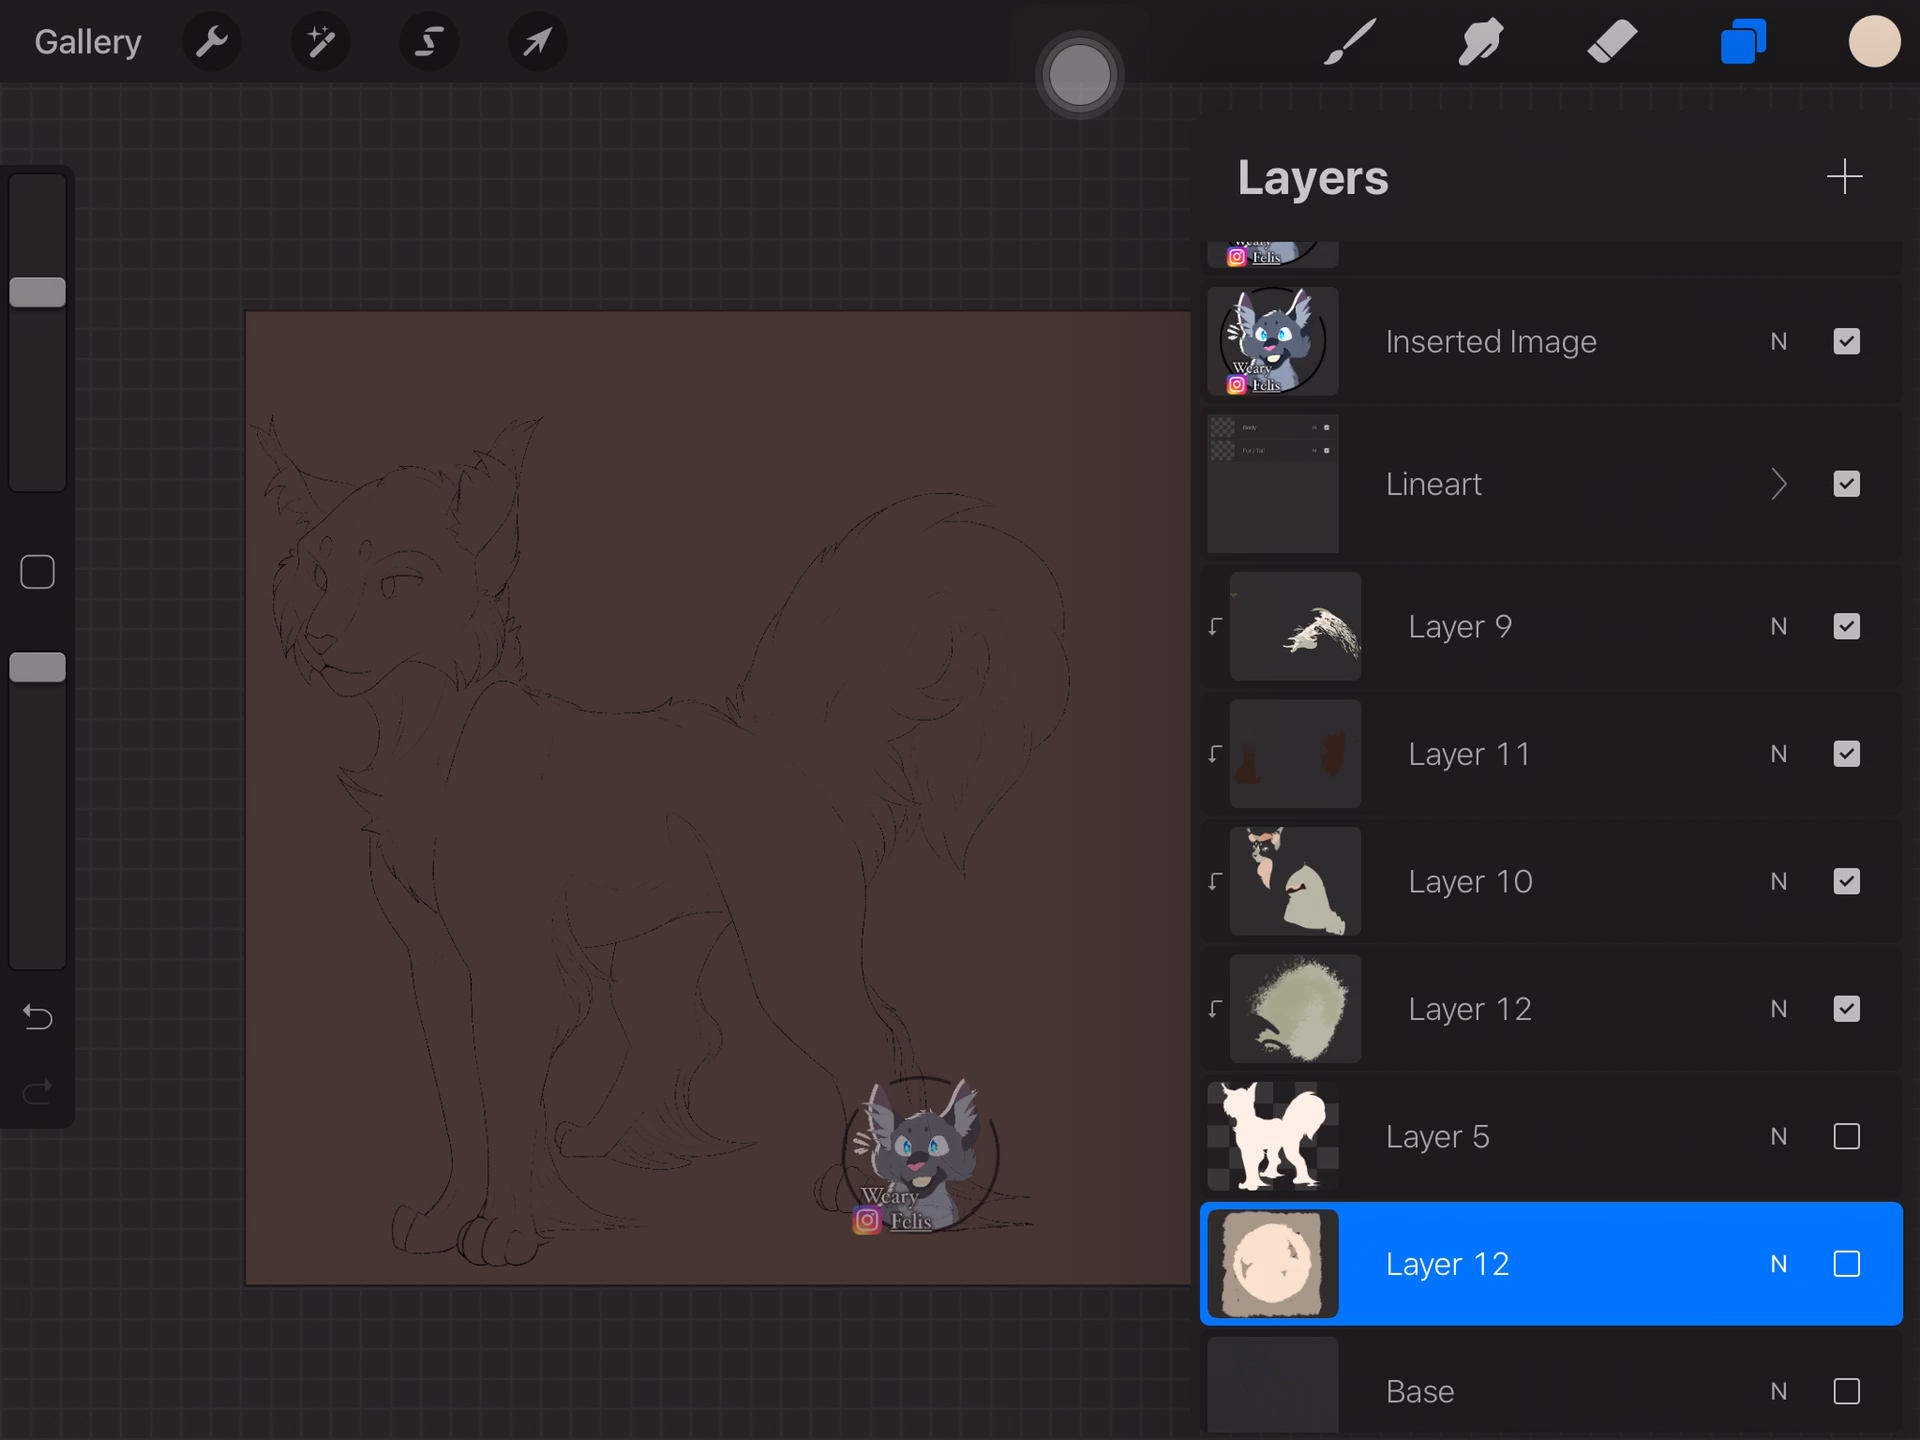The height and width of the screenshot is (1440, 1920).
Task: Select the Layer 11 name
Action: point(1469,754)
